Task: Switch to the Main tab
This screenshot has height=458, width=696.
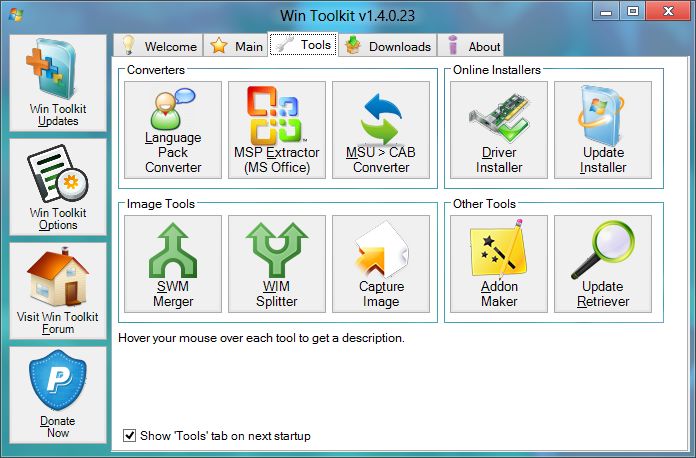Action: click(236, 45)
